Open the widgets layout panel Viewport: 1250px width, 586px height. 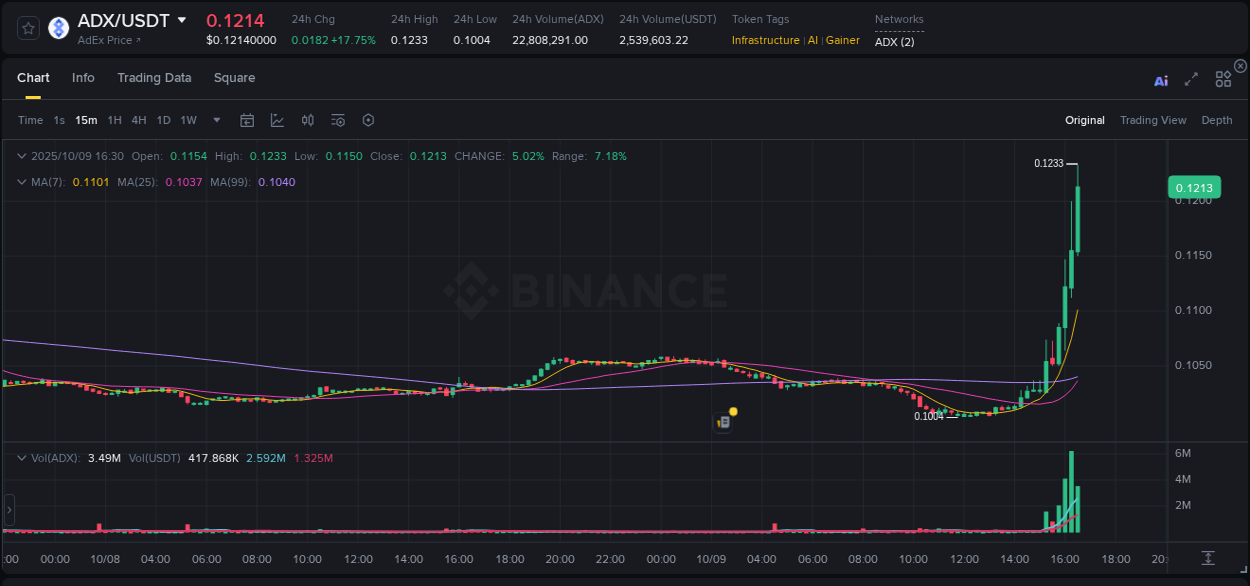(x=1222, y=79)
